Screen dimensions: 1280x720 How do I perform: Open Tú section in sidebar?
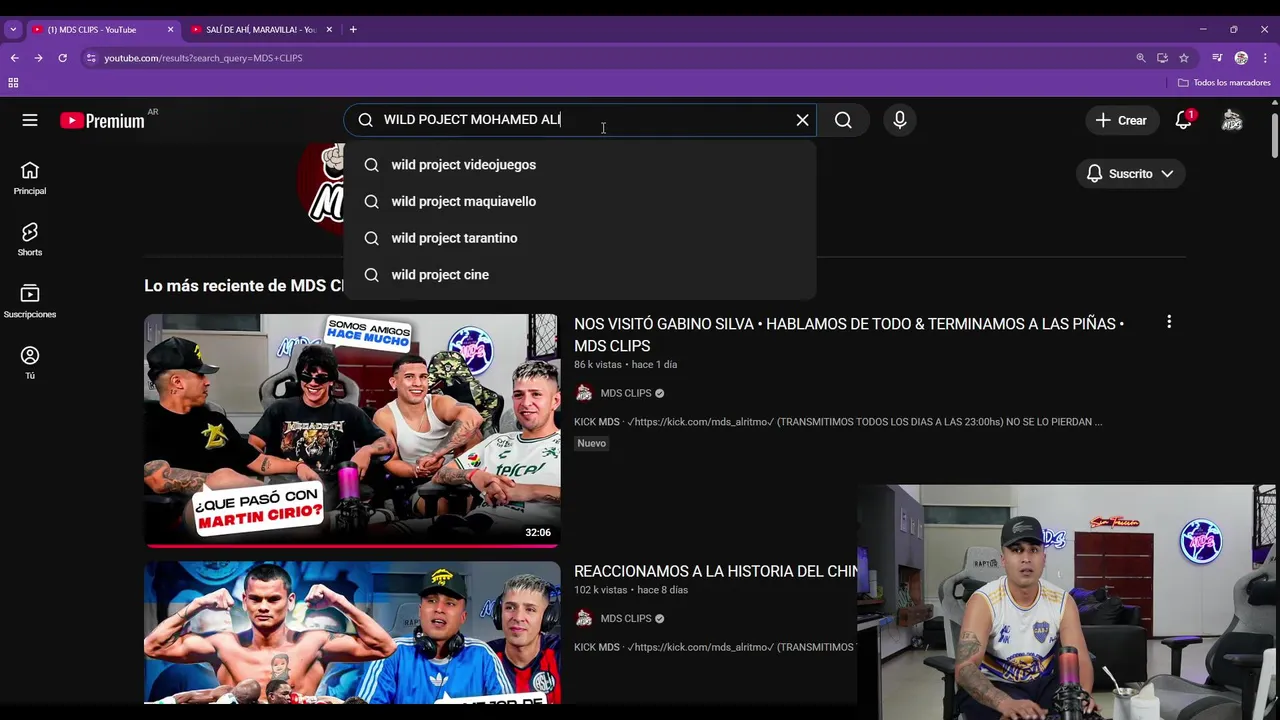click(30, 363)
